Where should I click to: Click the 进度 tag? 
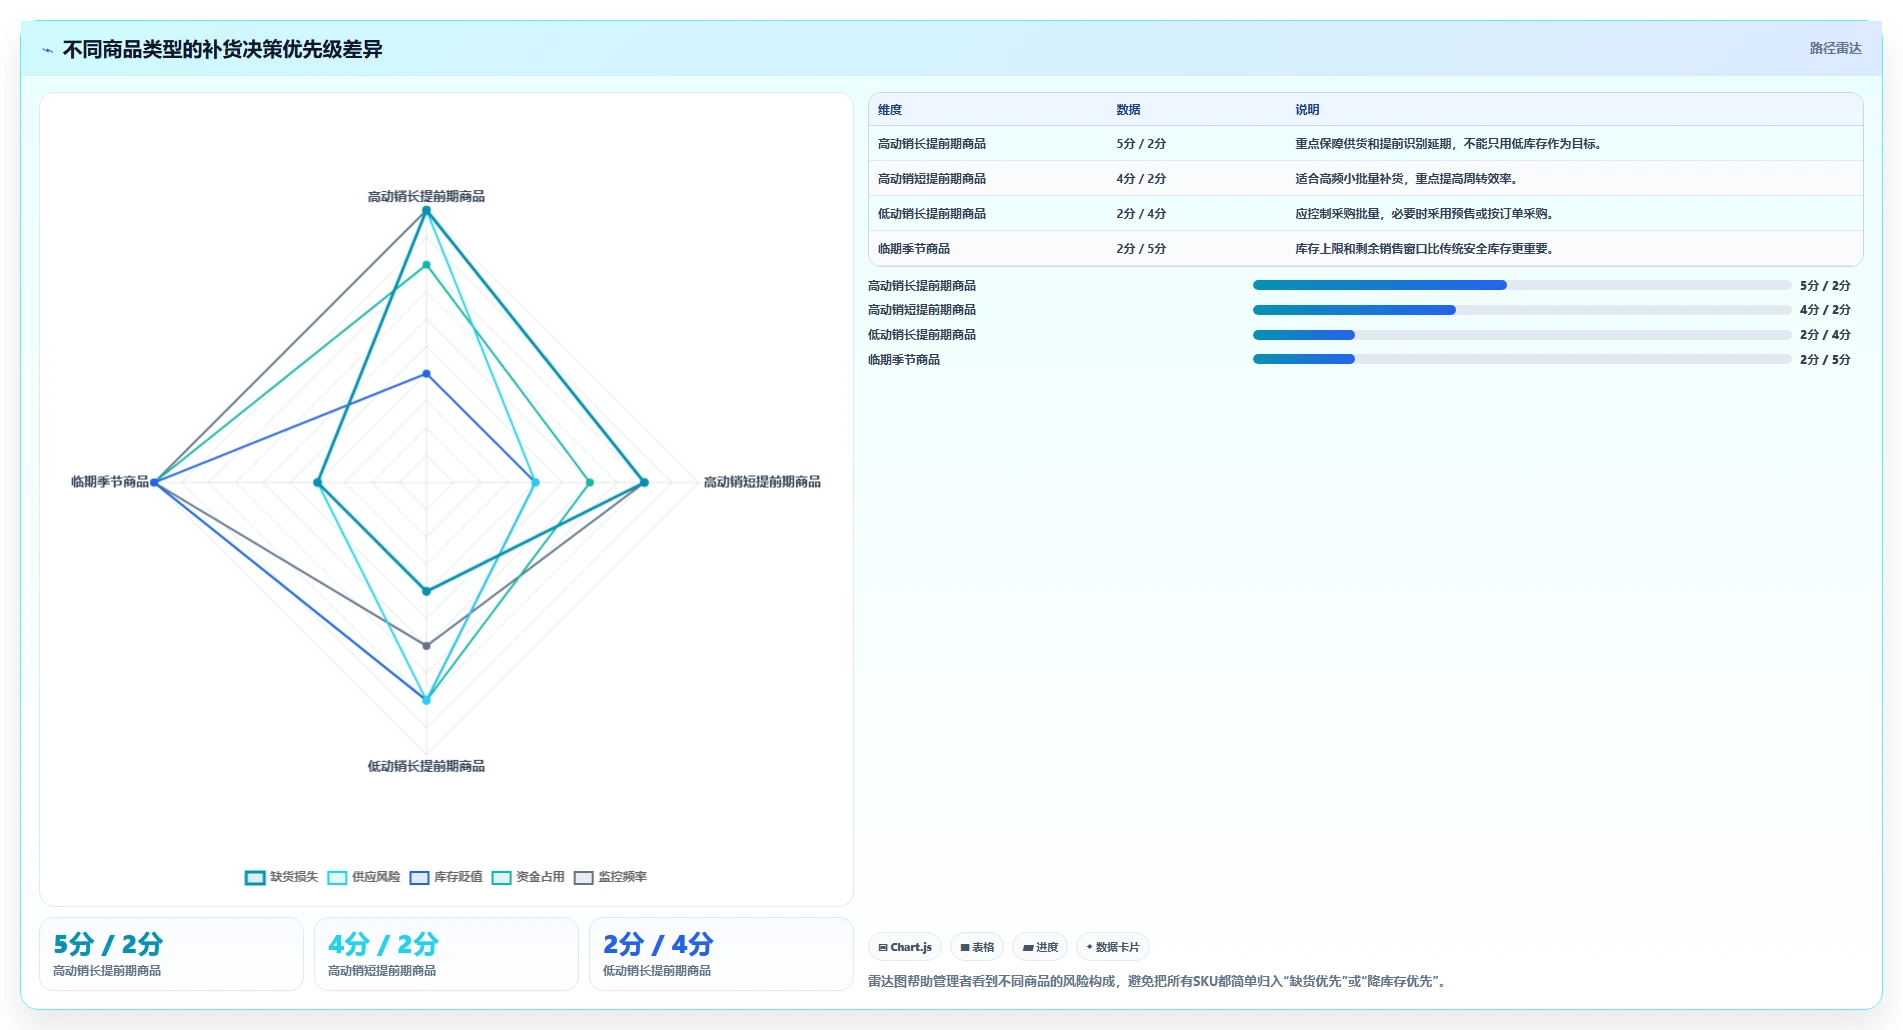point(1040,947)
